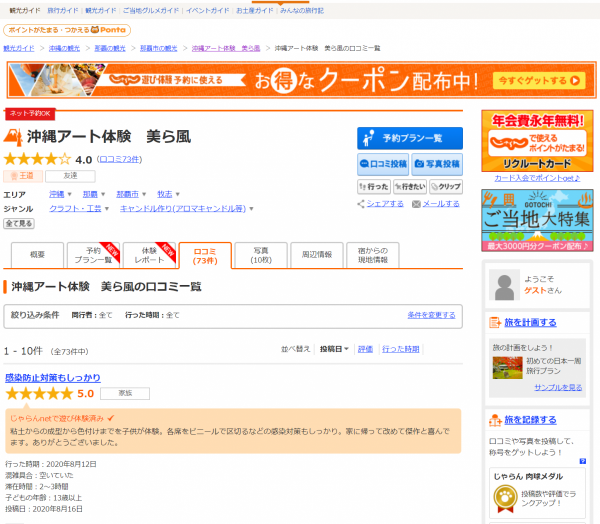Click the mountain activity icon beside the title

[13, 137]
